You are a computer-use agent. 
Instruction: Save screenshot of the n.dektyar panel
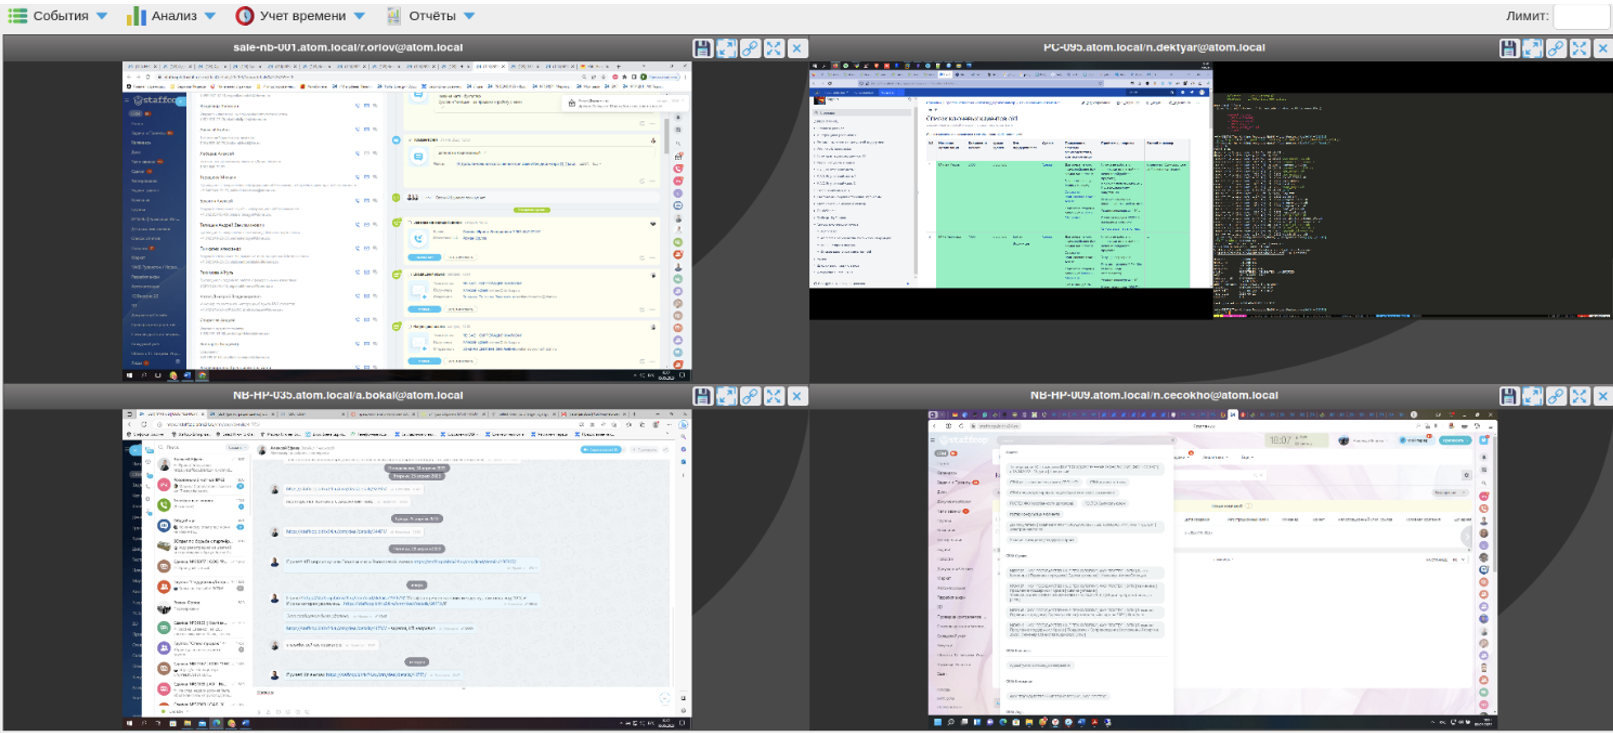(1509, 48)
